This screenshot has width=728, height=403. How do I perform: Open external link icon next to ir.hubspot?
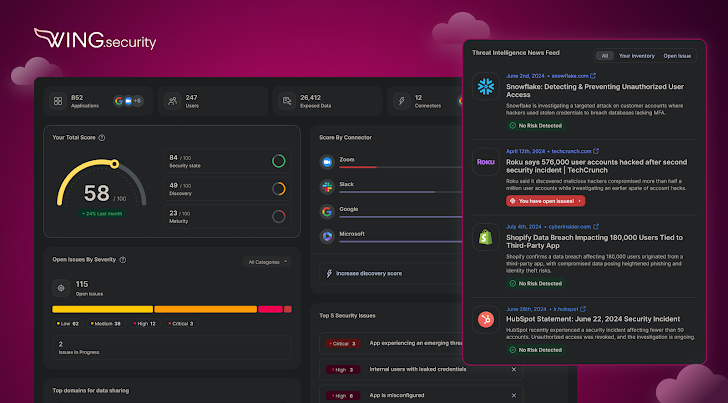583,309
